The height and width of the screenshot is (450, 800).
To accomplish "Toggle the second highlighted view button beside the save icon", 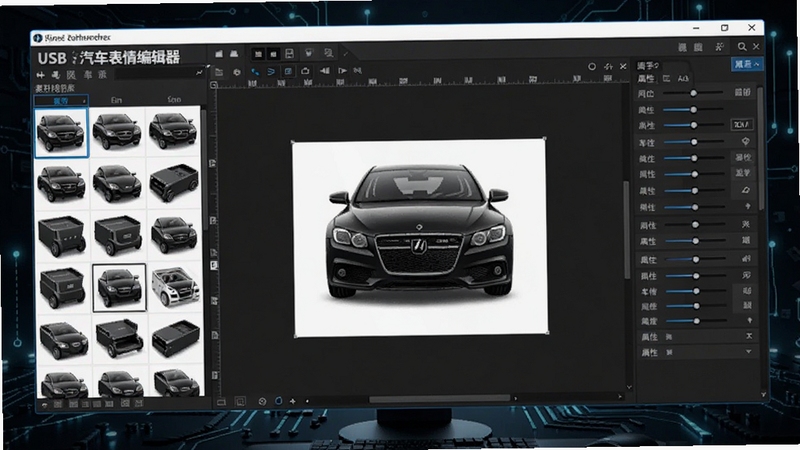I will coord(273,54).
